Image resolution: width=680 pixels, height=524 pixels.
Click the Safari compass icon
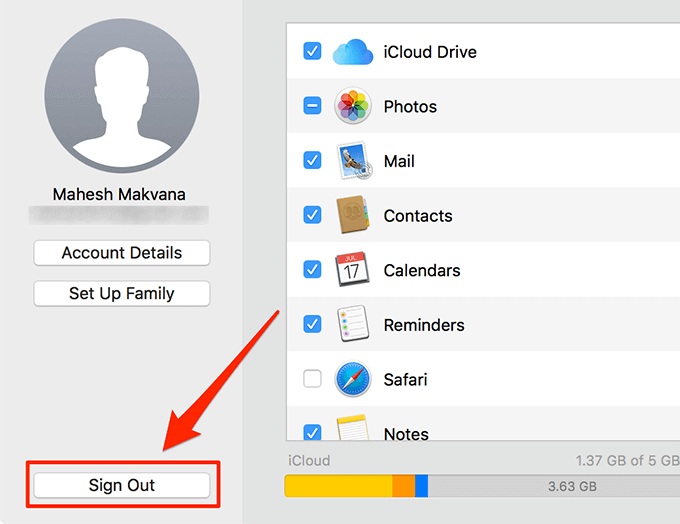353,379
